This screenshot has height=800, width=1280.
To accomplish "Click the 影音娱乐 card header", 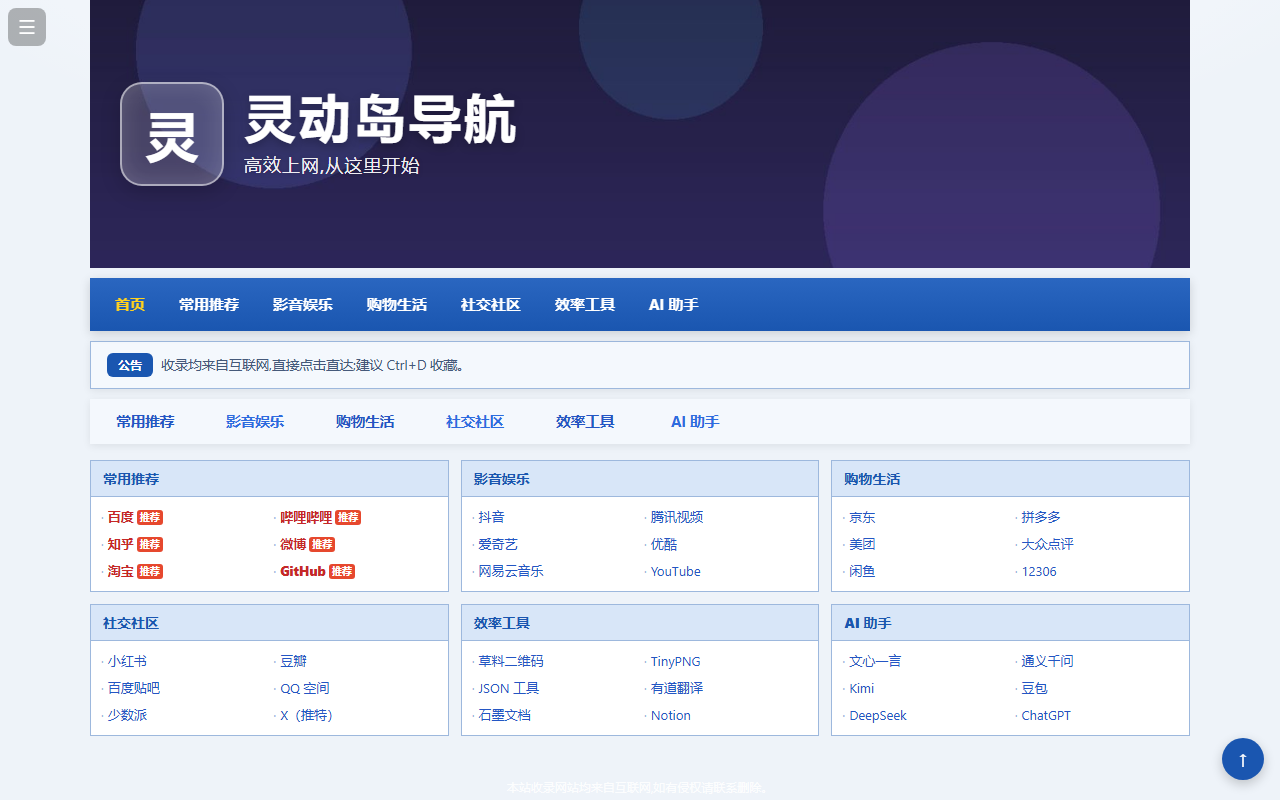I will click(640, 479).
